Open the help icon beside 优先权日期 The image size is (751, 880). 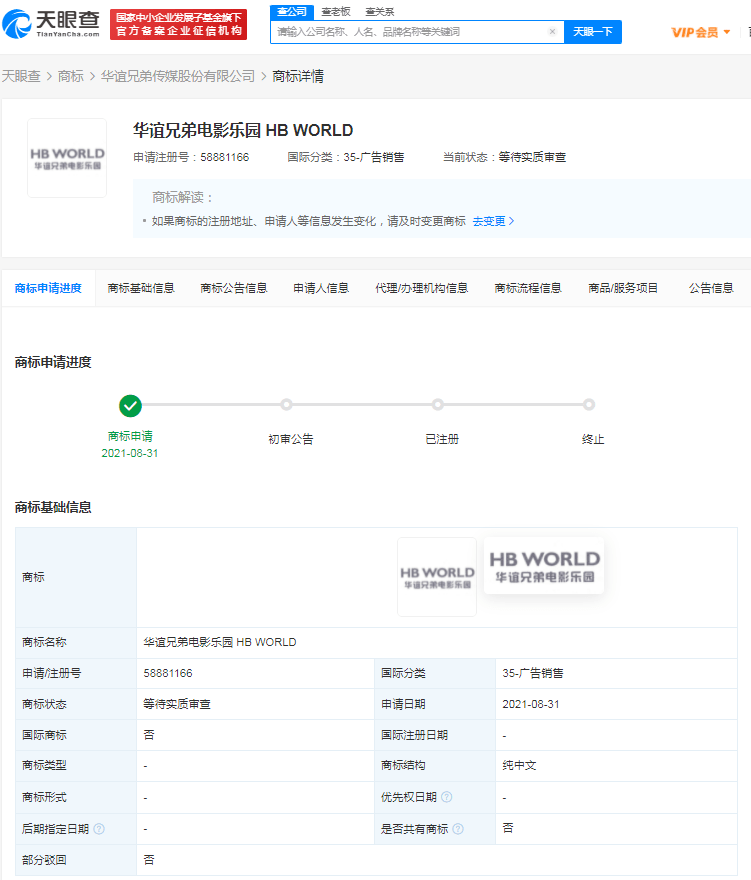[x=447, y=797]
